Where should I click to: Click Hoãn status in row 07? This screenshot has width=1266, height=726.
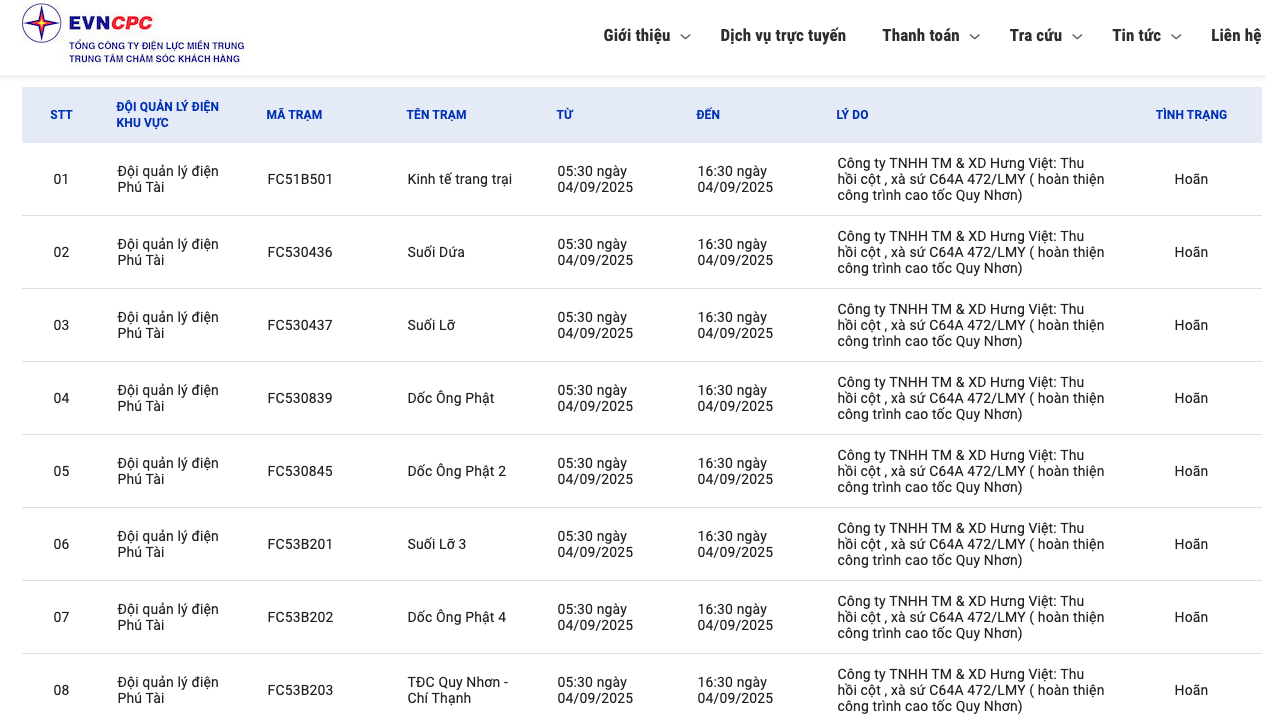[x=1191, y=617]
